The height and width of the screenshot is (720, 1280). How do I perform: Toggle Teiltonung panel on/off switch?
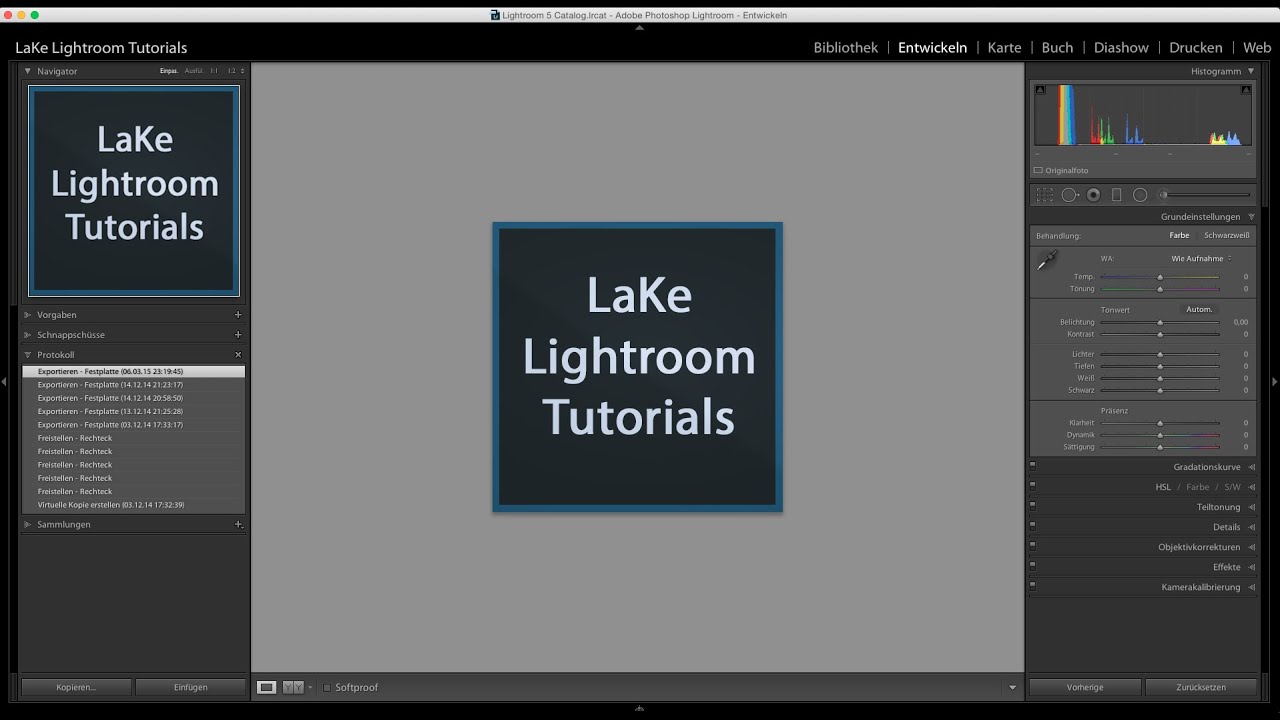pos(1033,505)
